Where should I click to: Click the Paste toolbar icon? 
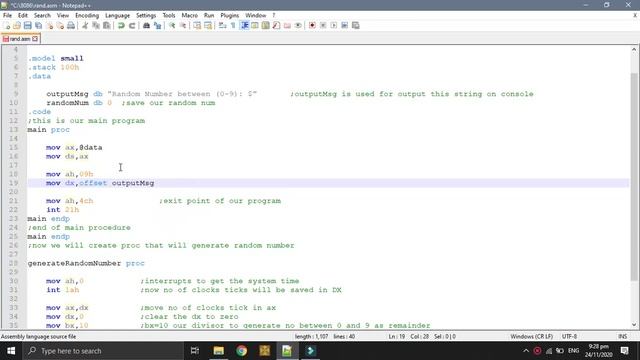click(107, 26)
